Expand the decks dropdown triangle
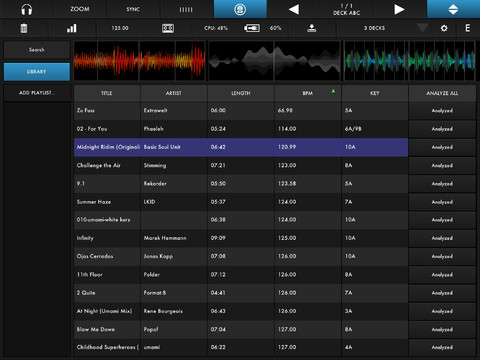Viewport: 480px width, 360px height. 422,27
